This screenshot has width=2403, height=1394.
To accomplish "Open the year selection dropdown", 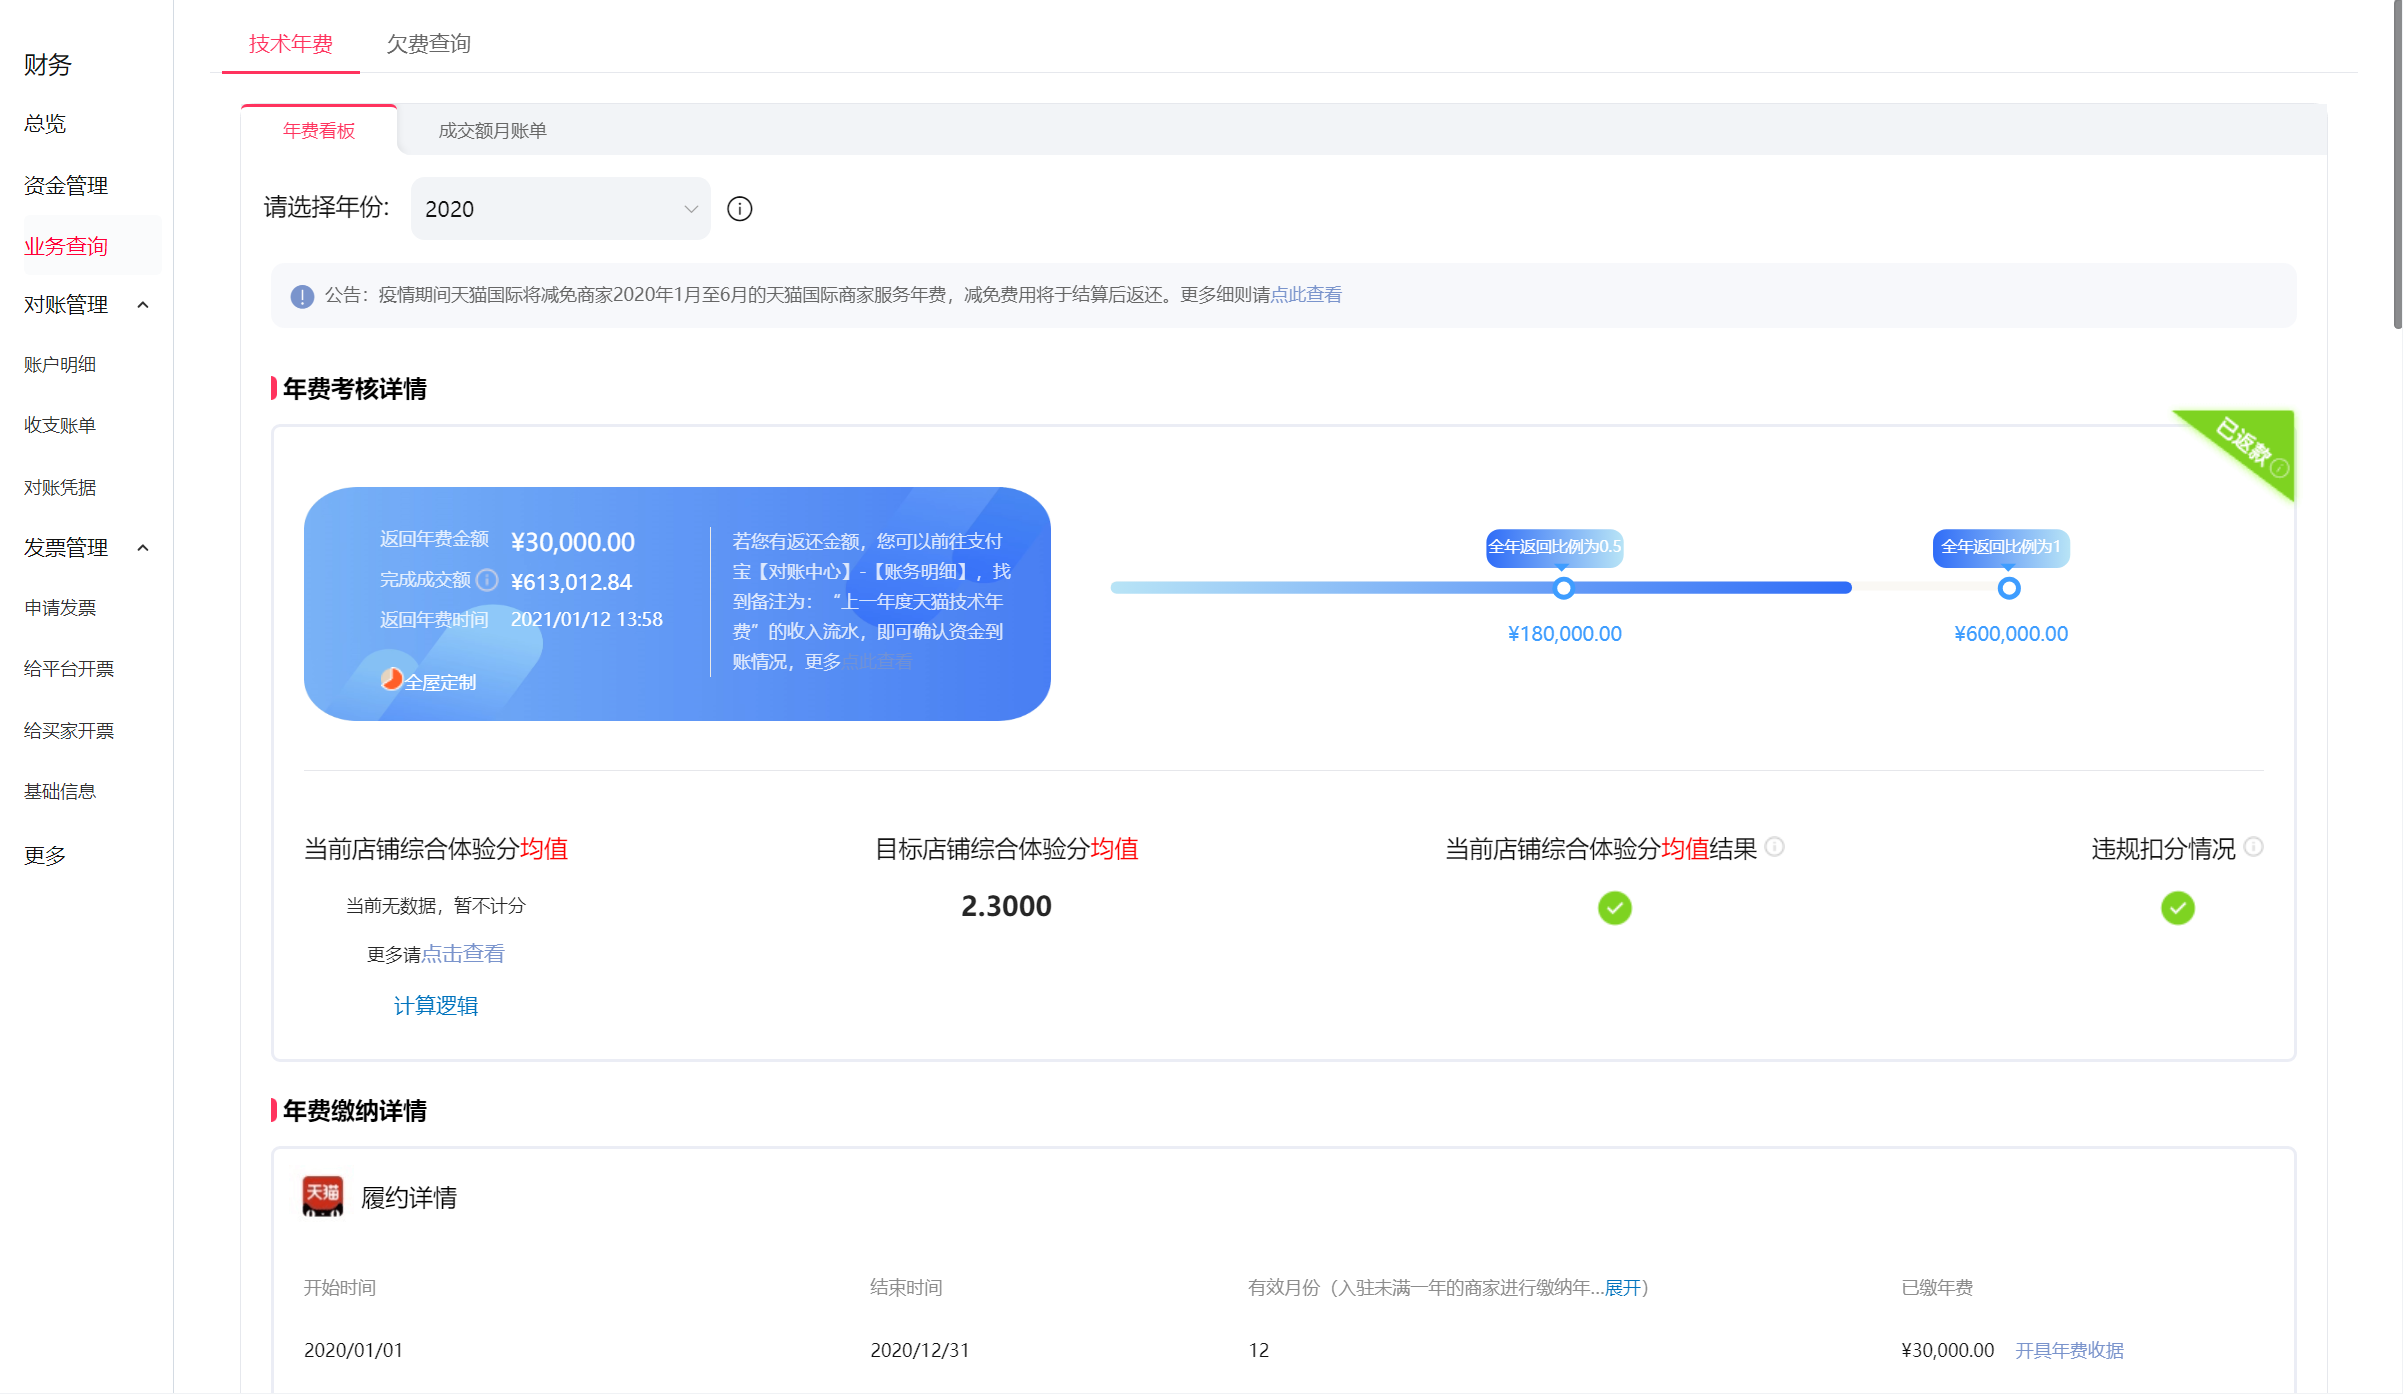I will [560, 209].
